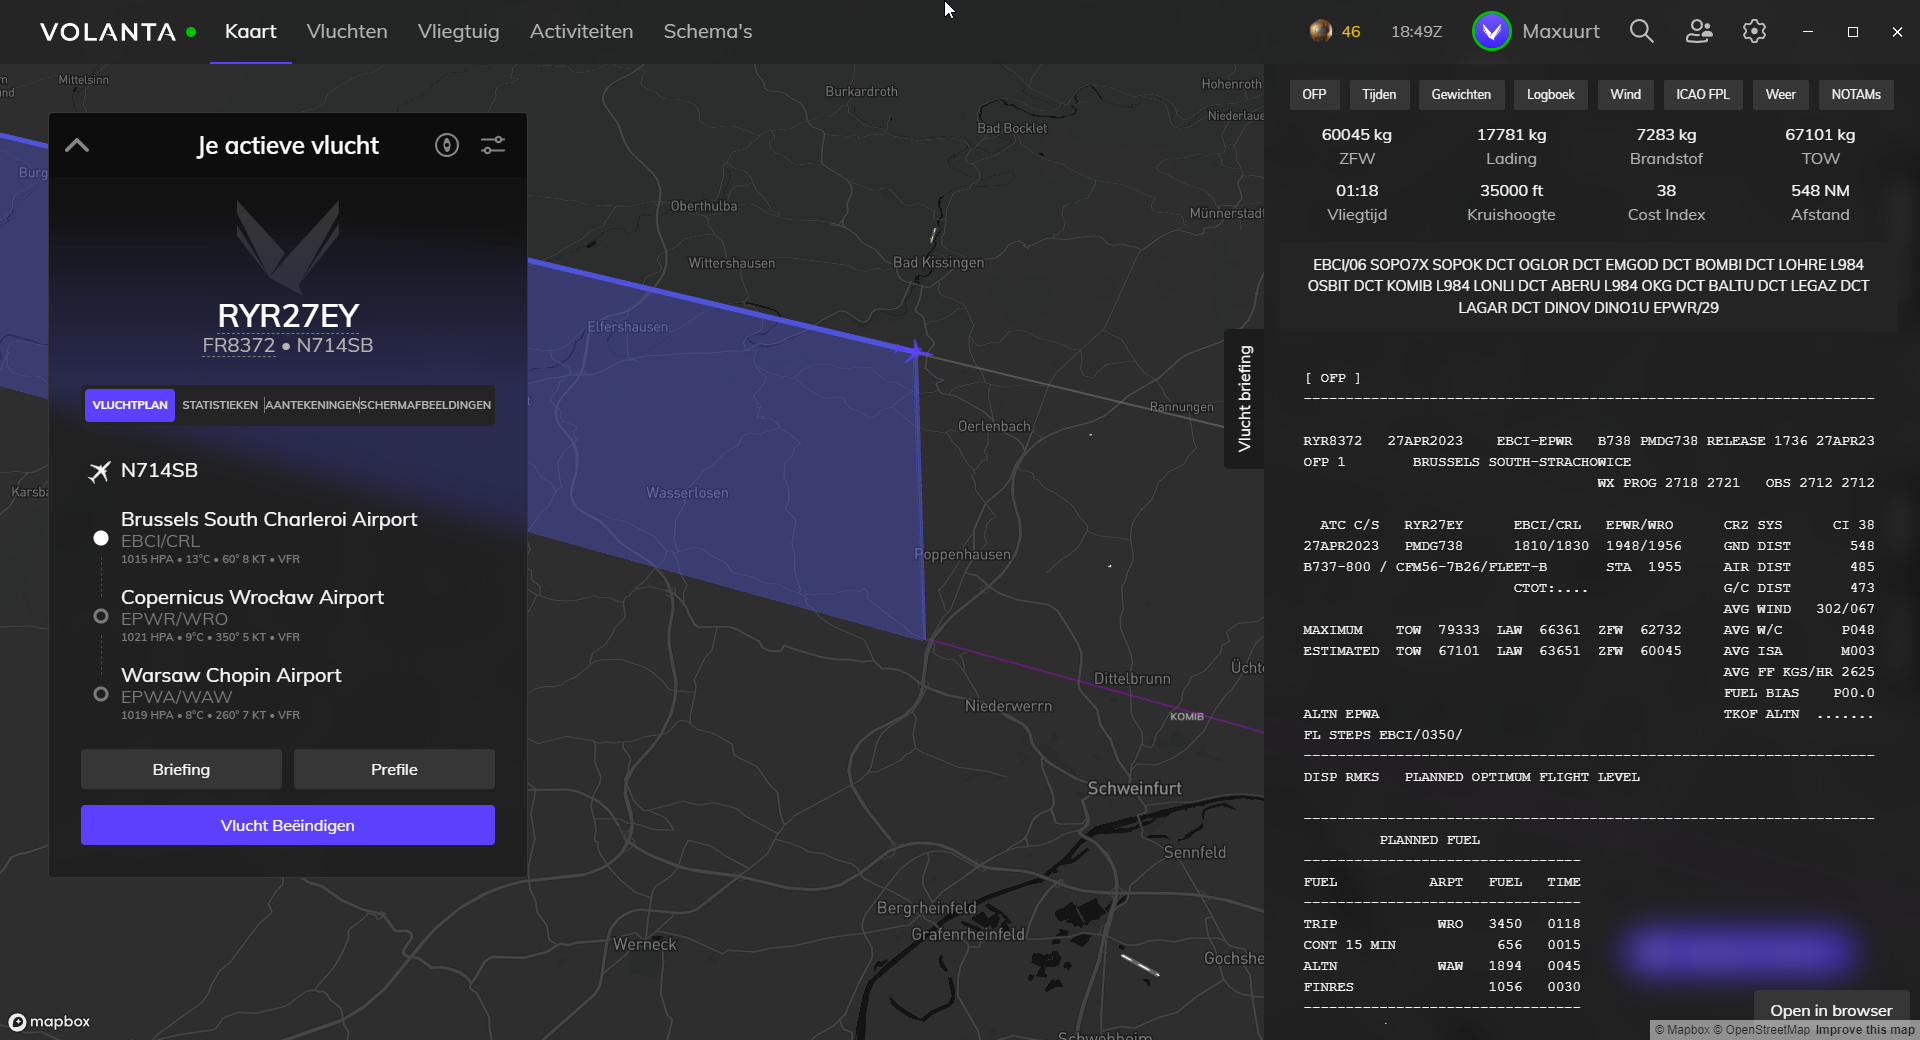The height and width of the screenshot is (1040, 1920).
Task: Open the friends/community icon
Action: (1698, 32)
